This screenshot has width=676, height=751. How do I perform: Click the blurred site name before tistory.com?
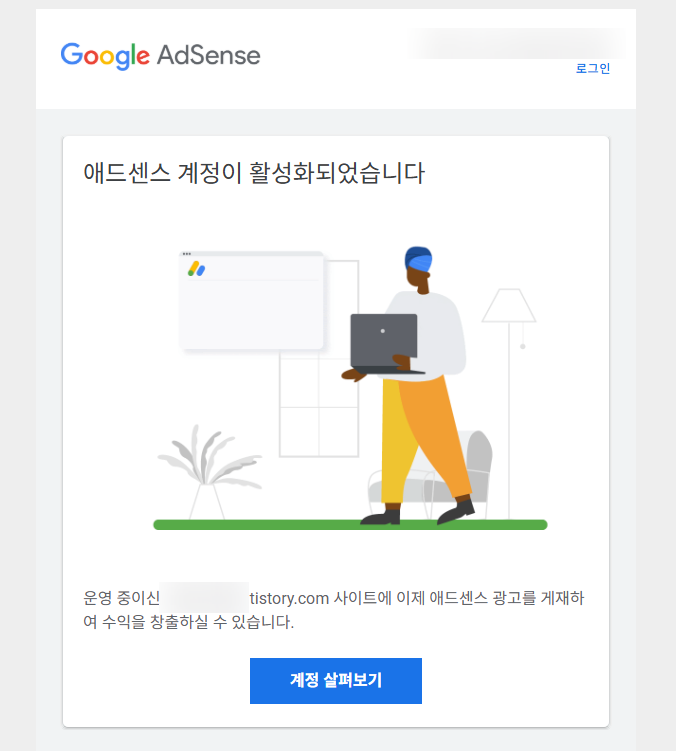click(204, 597)
